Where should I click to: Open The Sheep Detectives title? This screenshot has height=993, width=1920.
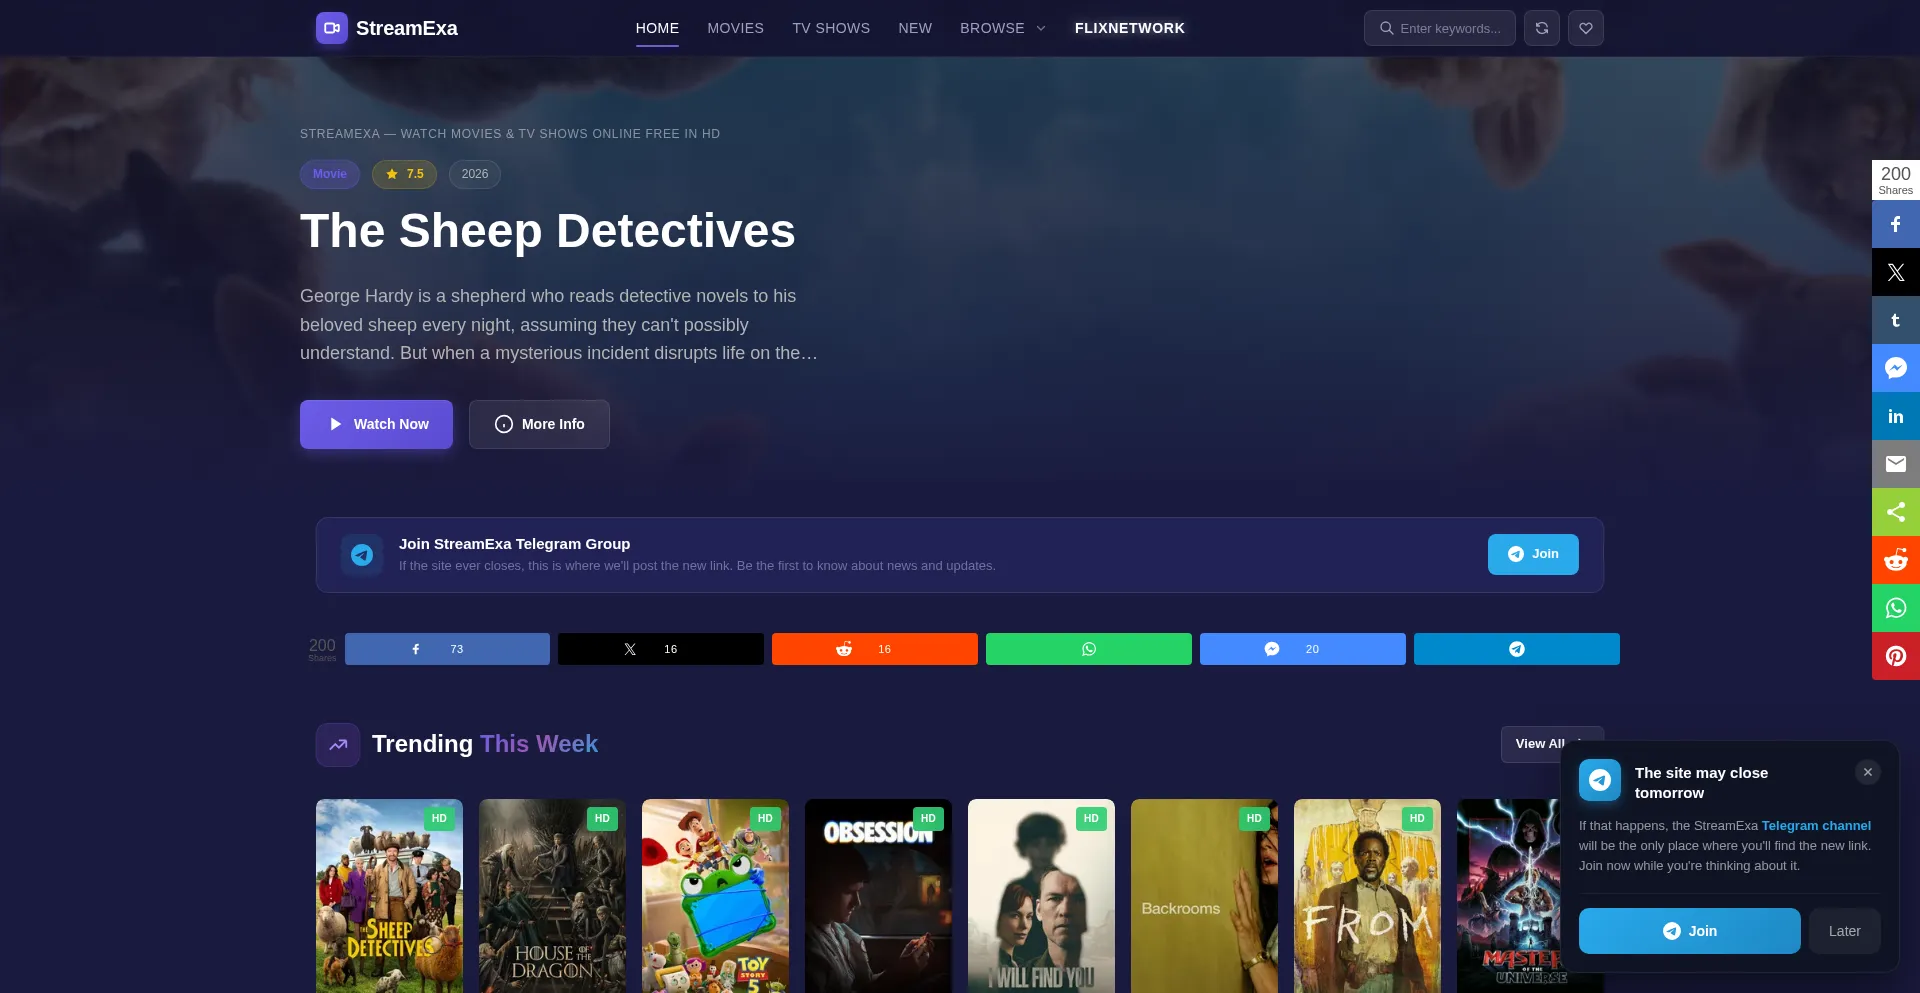point(548,231)
